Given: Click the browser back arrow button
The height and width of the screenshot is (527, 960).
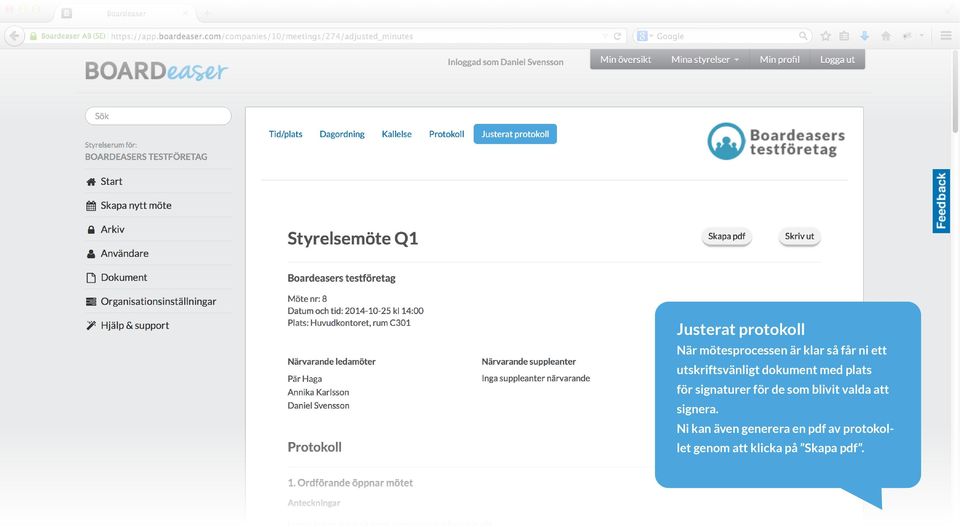Looking at the screenshot, I should pos(15,36).
